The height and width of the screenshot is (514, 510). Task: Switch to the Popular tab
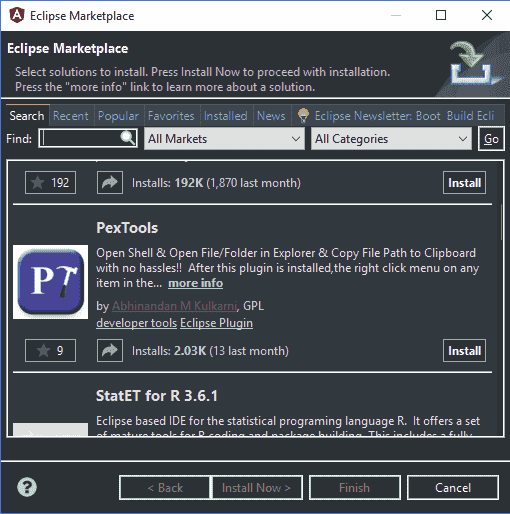(x=118, y=116)
